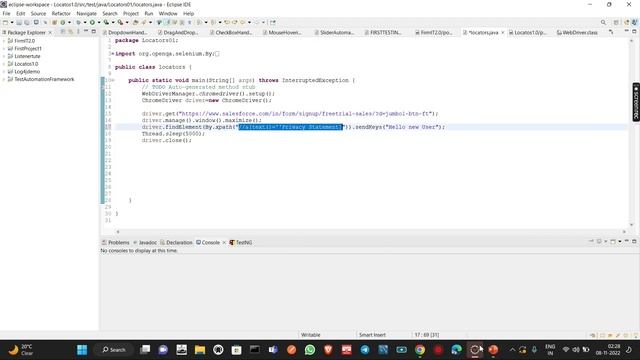640x360 pixels.
Task: Open the Search menu
Action: pyautogui.click(x=110, y=13)
